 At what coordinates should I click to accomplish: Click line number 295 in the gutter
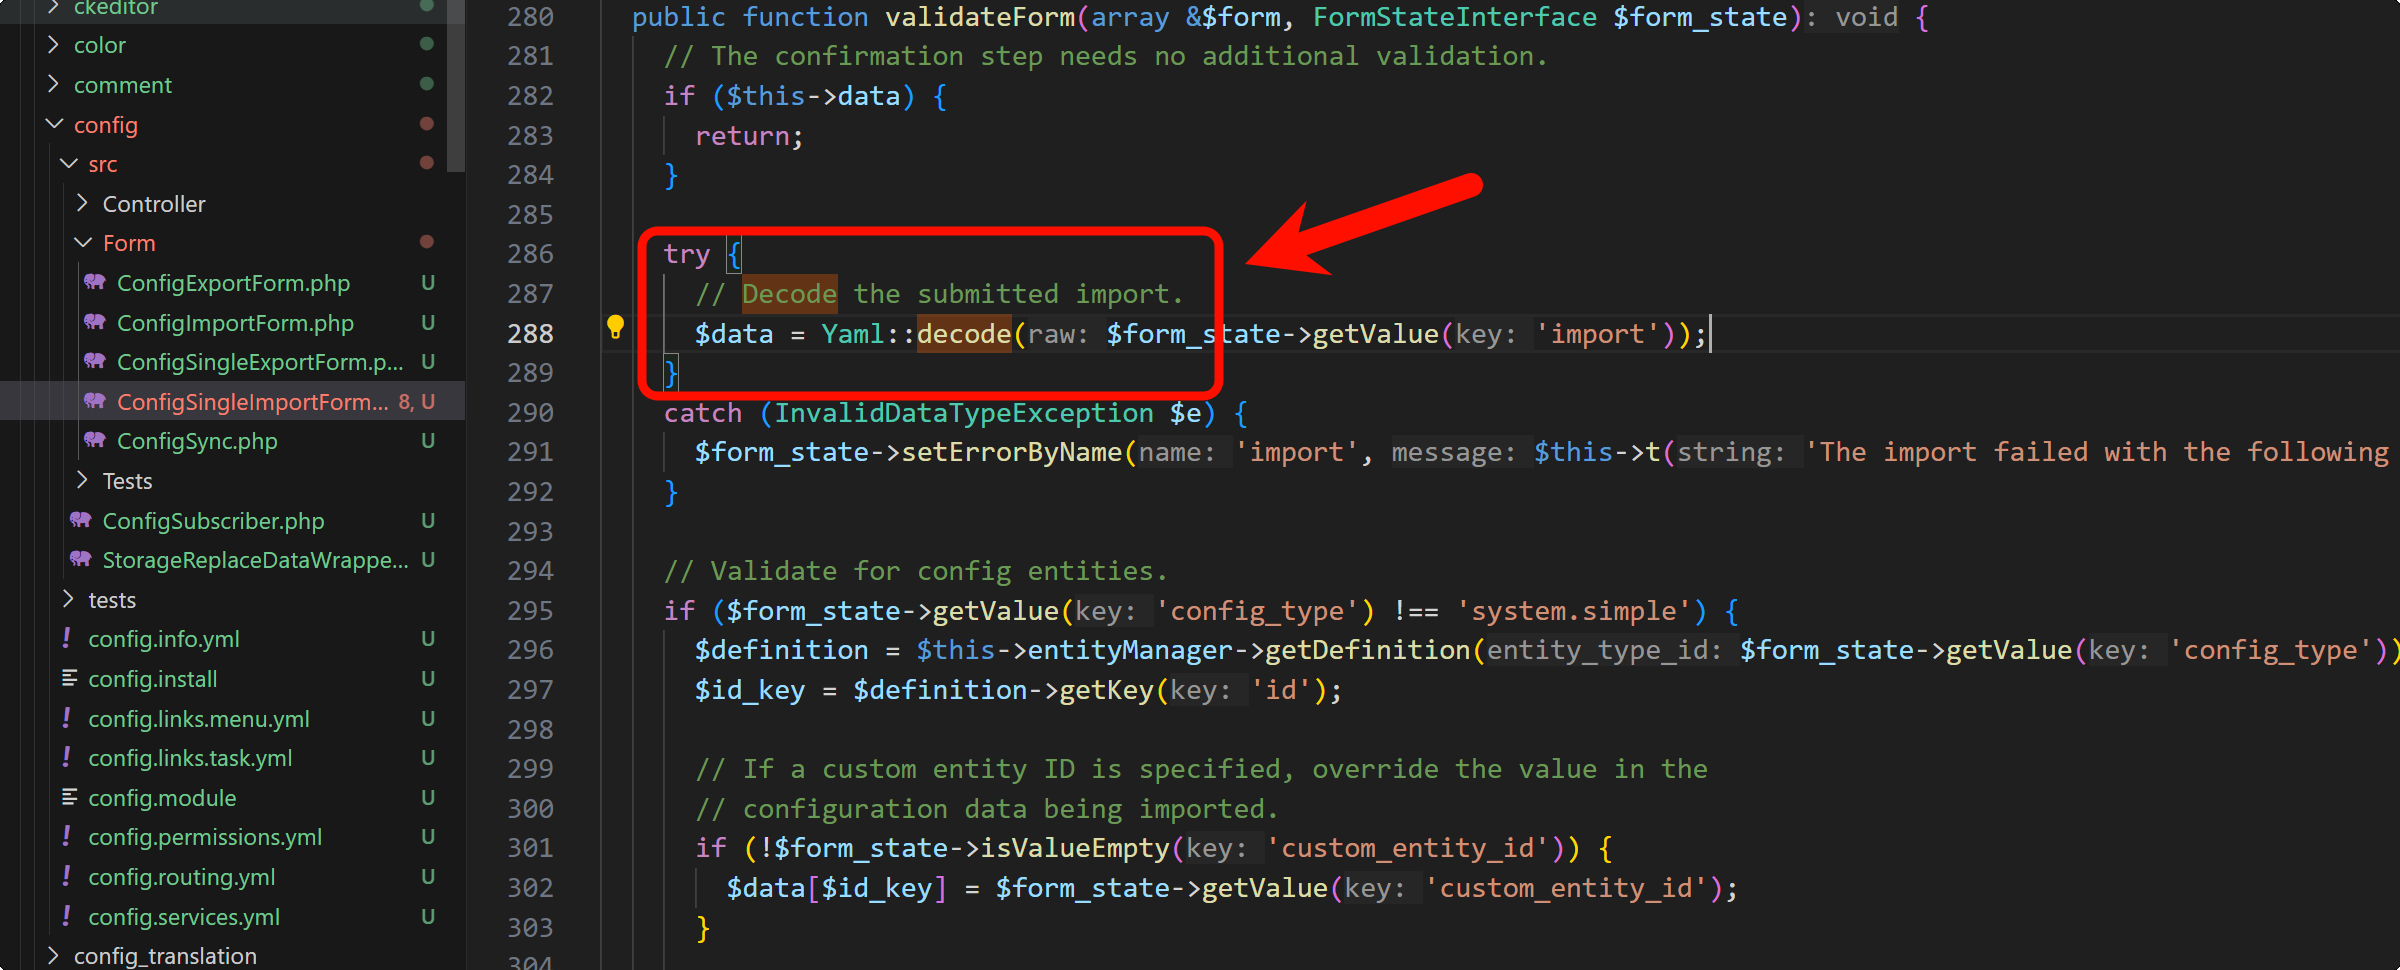pyautogui.click(x=530, y=611)
